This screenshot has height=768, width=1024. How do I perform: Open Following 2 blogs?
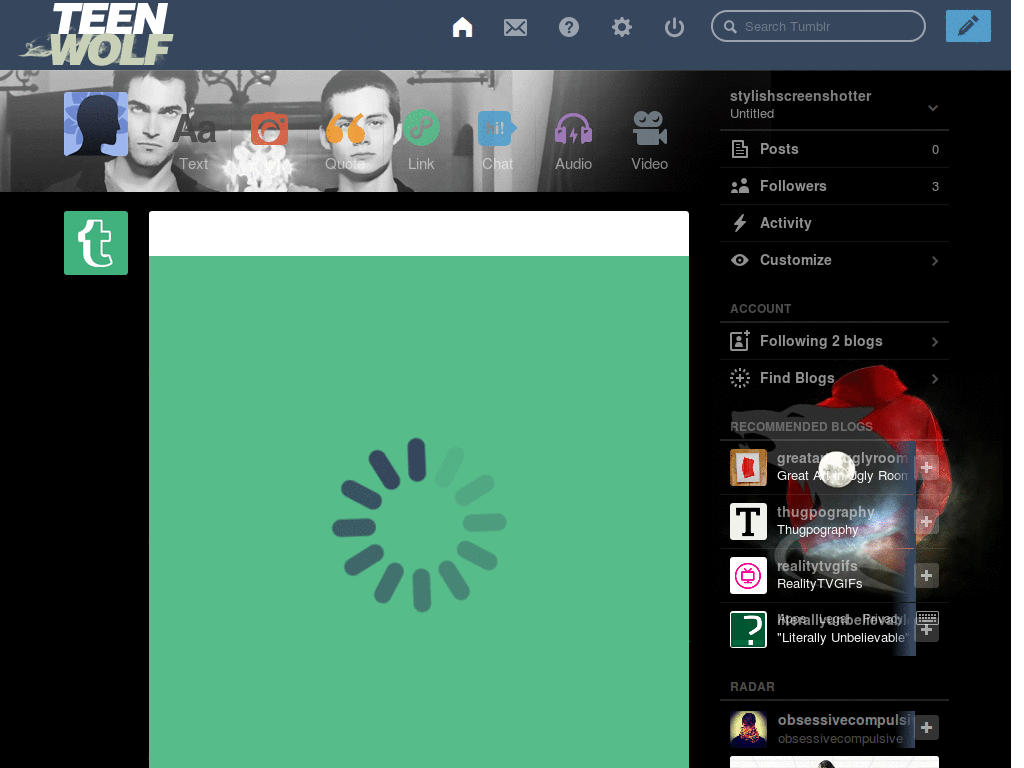point(834,341)
